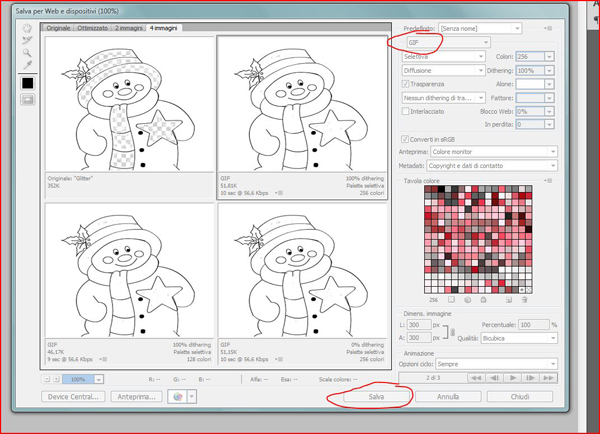
Task: Click the Percentuale input field
Action: coord(533,325)
